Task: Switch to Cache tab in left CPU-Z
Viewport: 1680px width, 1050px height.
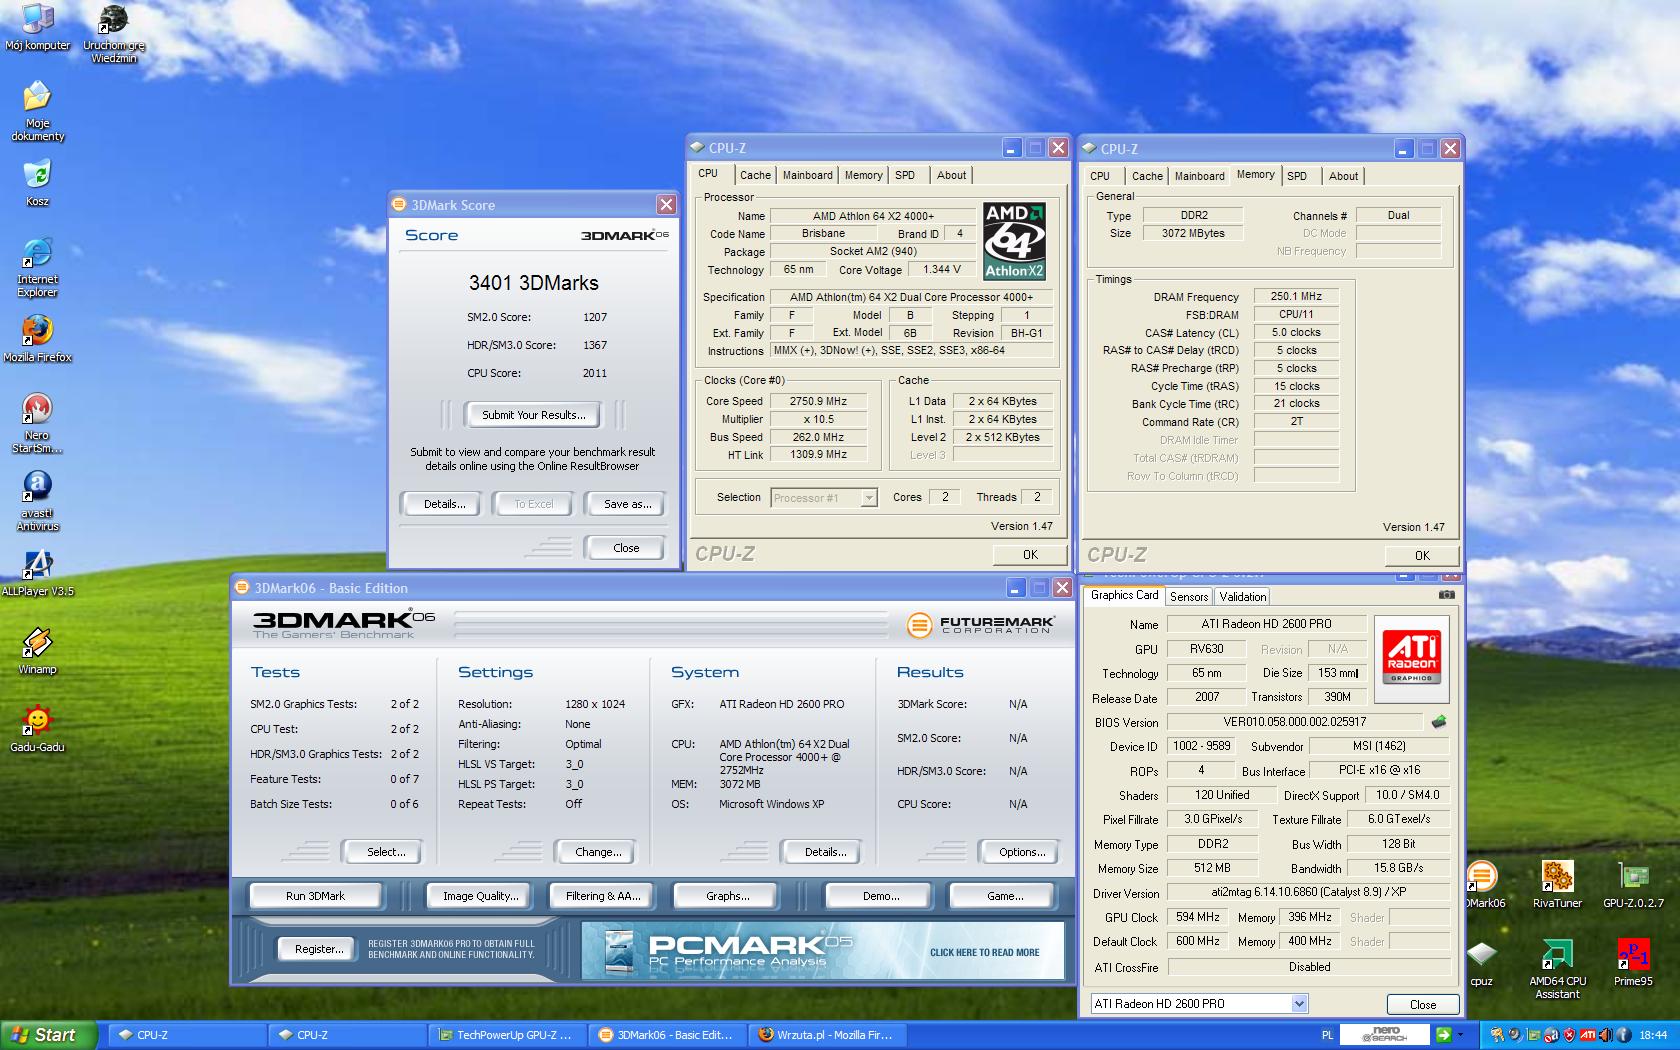Action: point(755,175)
